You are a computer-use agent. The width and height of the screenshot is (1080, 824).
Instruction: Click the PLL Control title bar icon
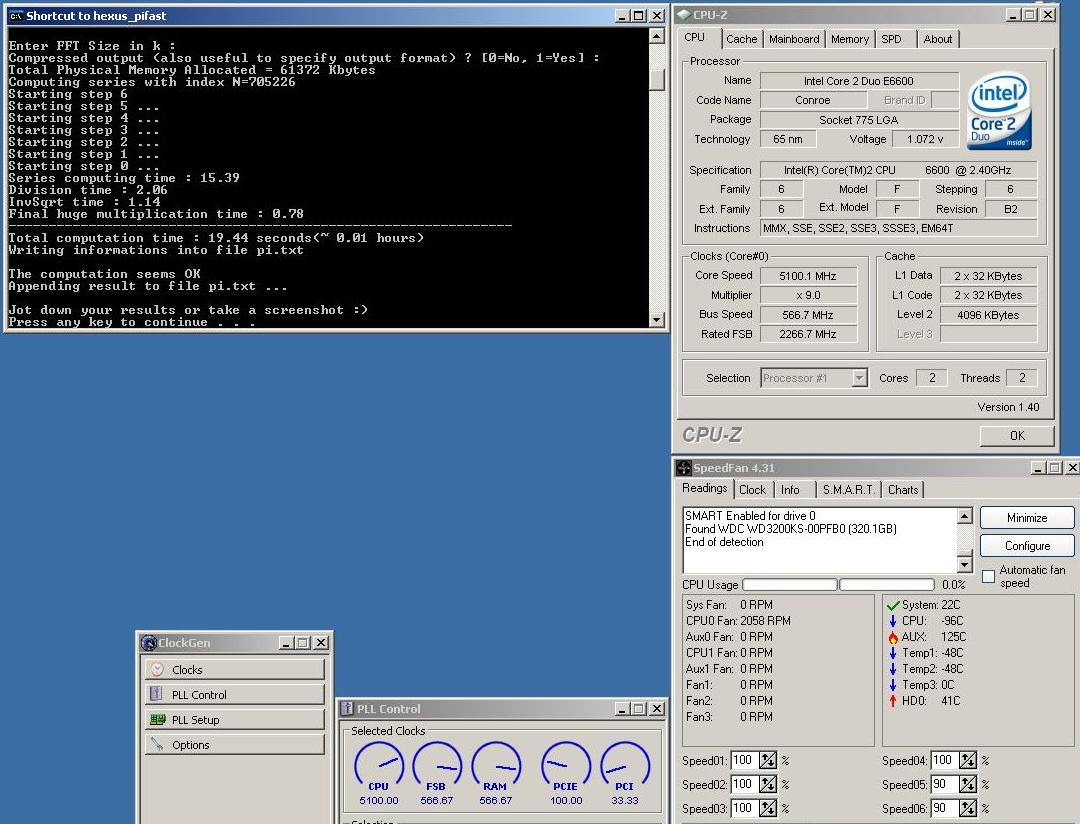click(348, 709)
